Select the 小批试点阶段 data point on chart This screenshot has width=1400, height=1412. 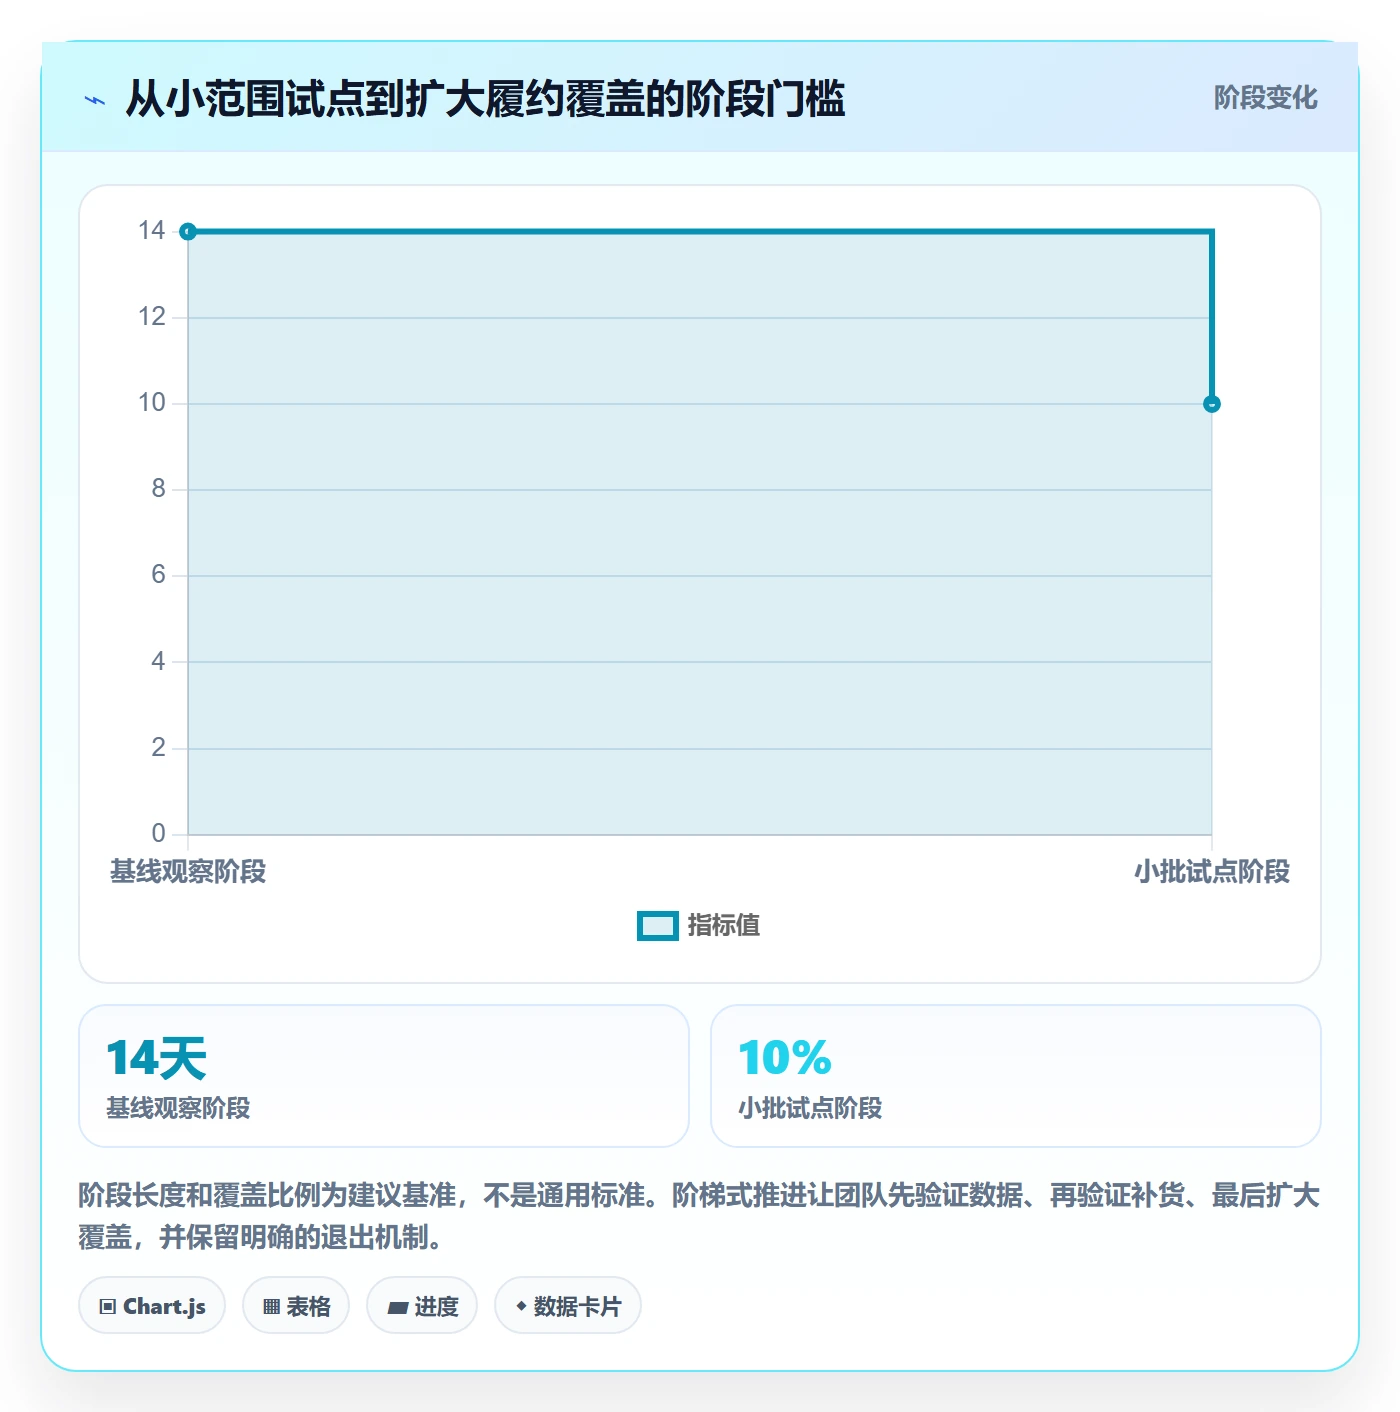click(1212, 404)
